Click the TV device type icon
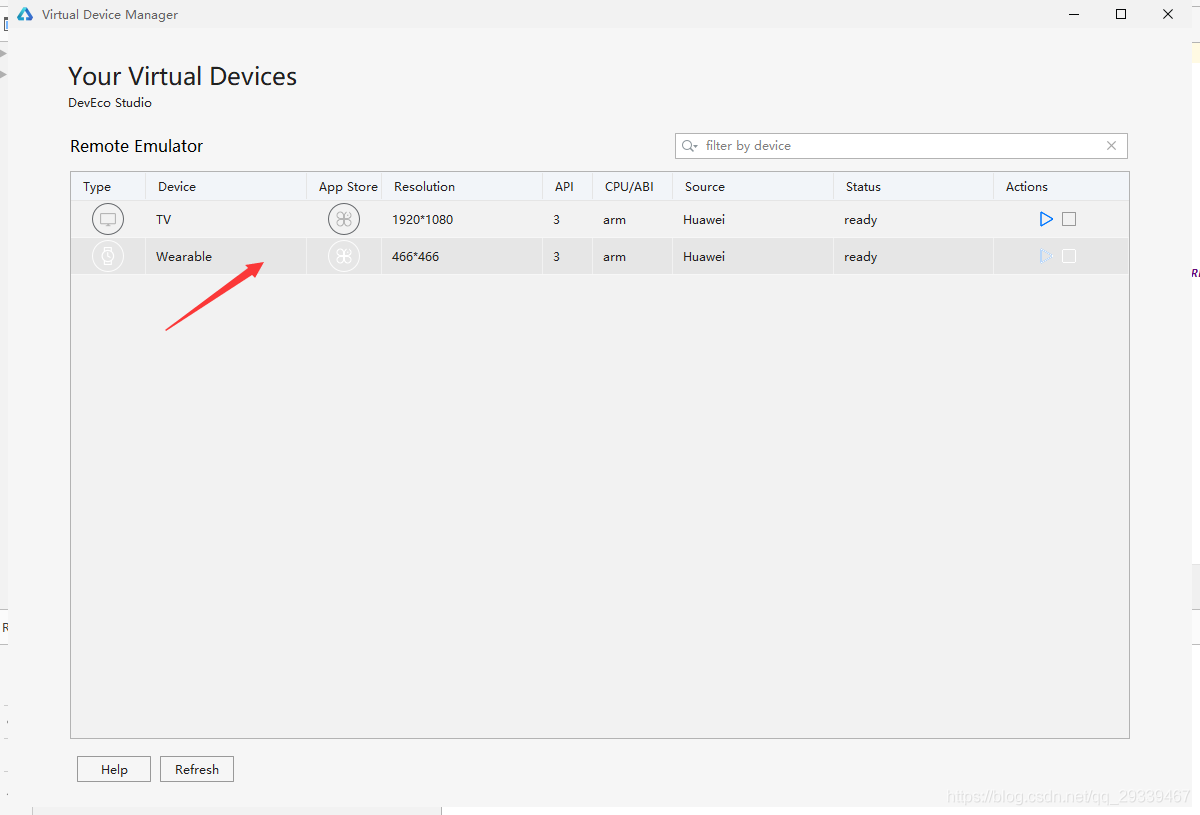Screen dimensions: 1200x815 108,219
